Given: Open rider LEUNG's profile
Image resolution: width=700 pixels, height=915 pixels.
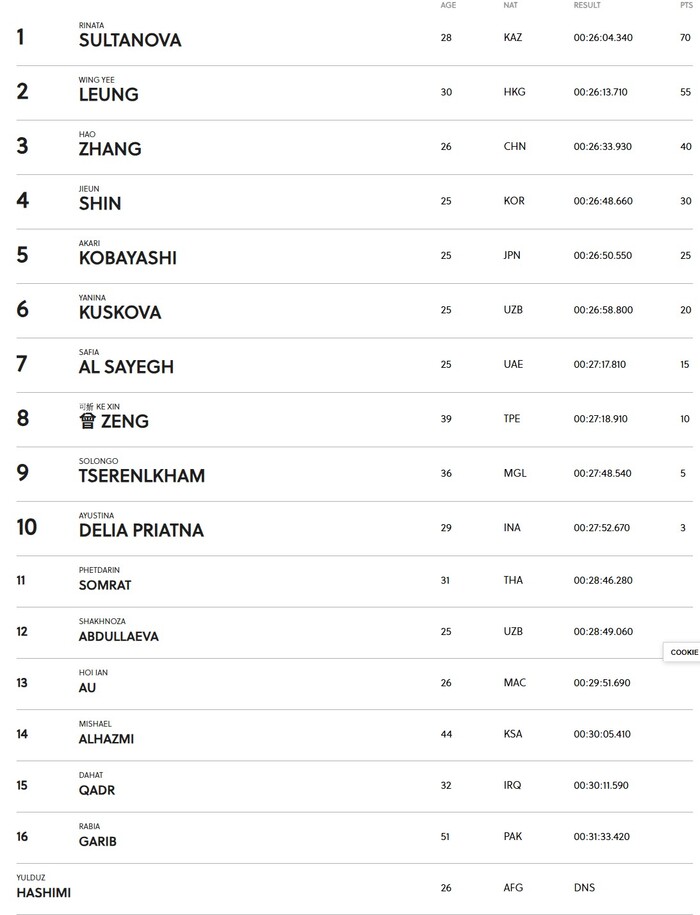Looking at the screenshot, I should [x=108, y=94].
